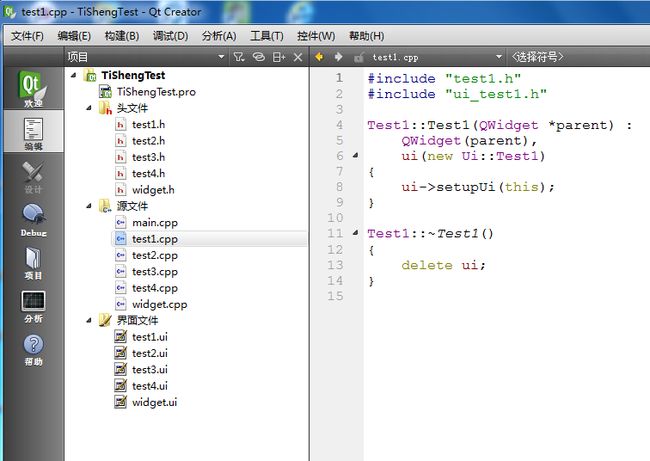Fold the destructor block at line 11
Image resolution: width=650 pixels, height=461 pixels.
[355, 233]
